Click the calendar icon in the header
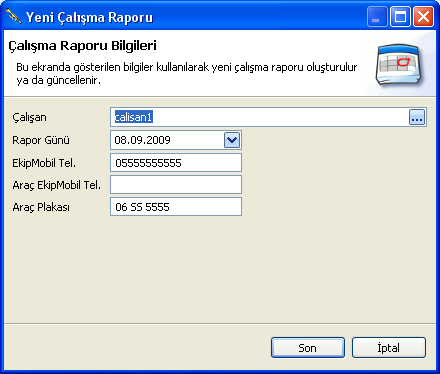Image resolution: width=440 pixels, height=374 pixels. pos(398,65)
